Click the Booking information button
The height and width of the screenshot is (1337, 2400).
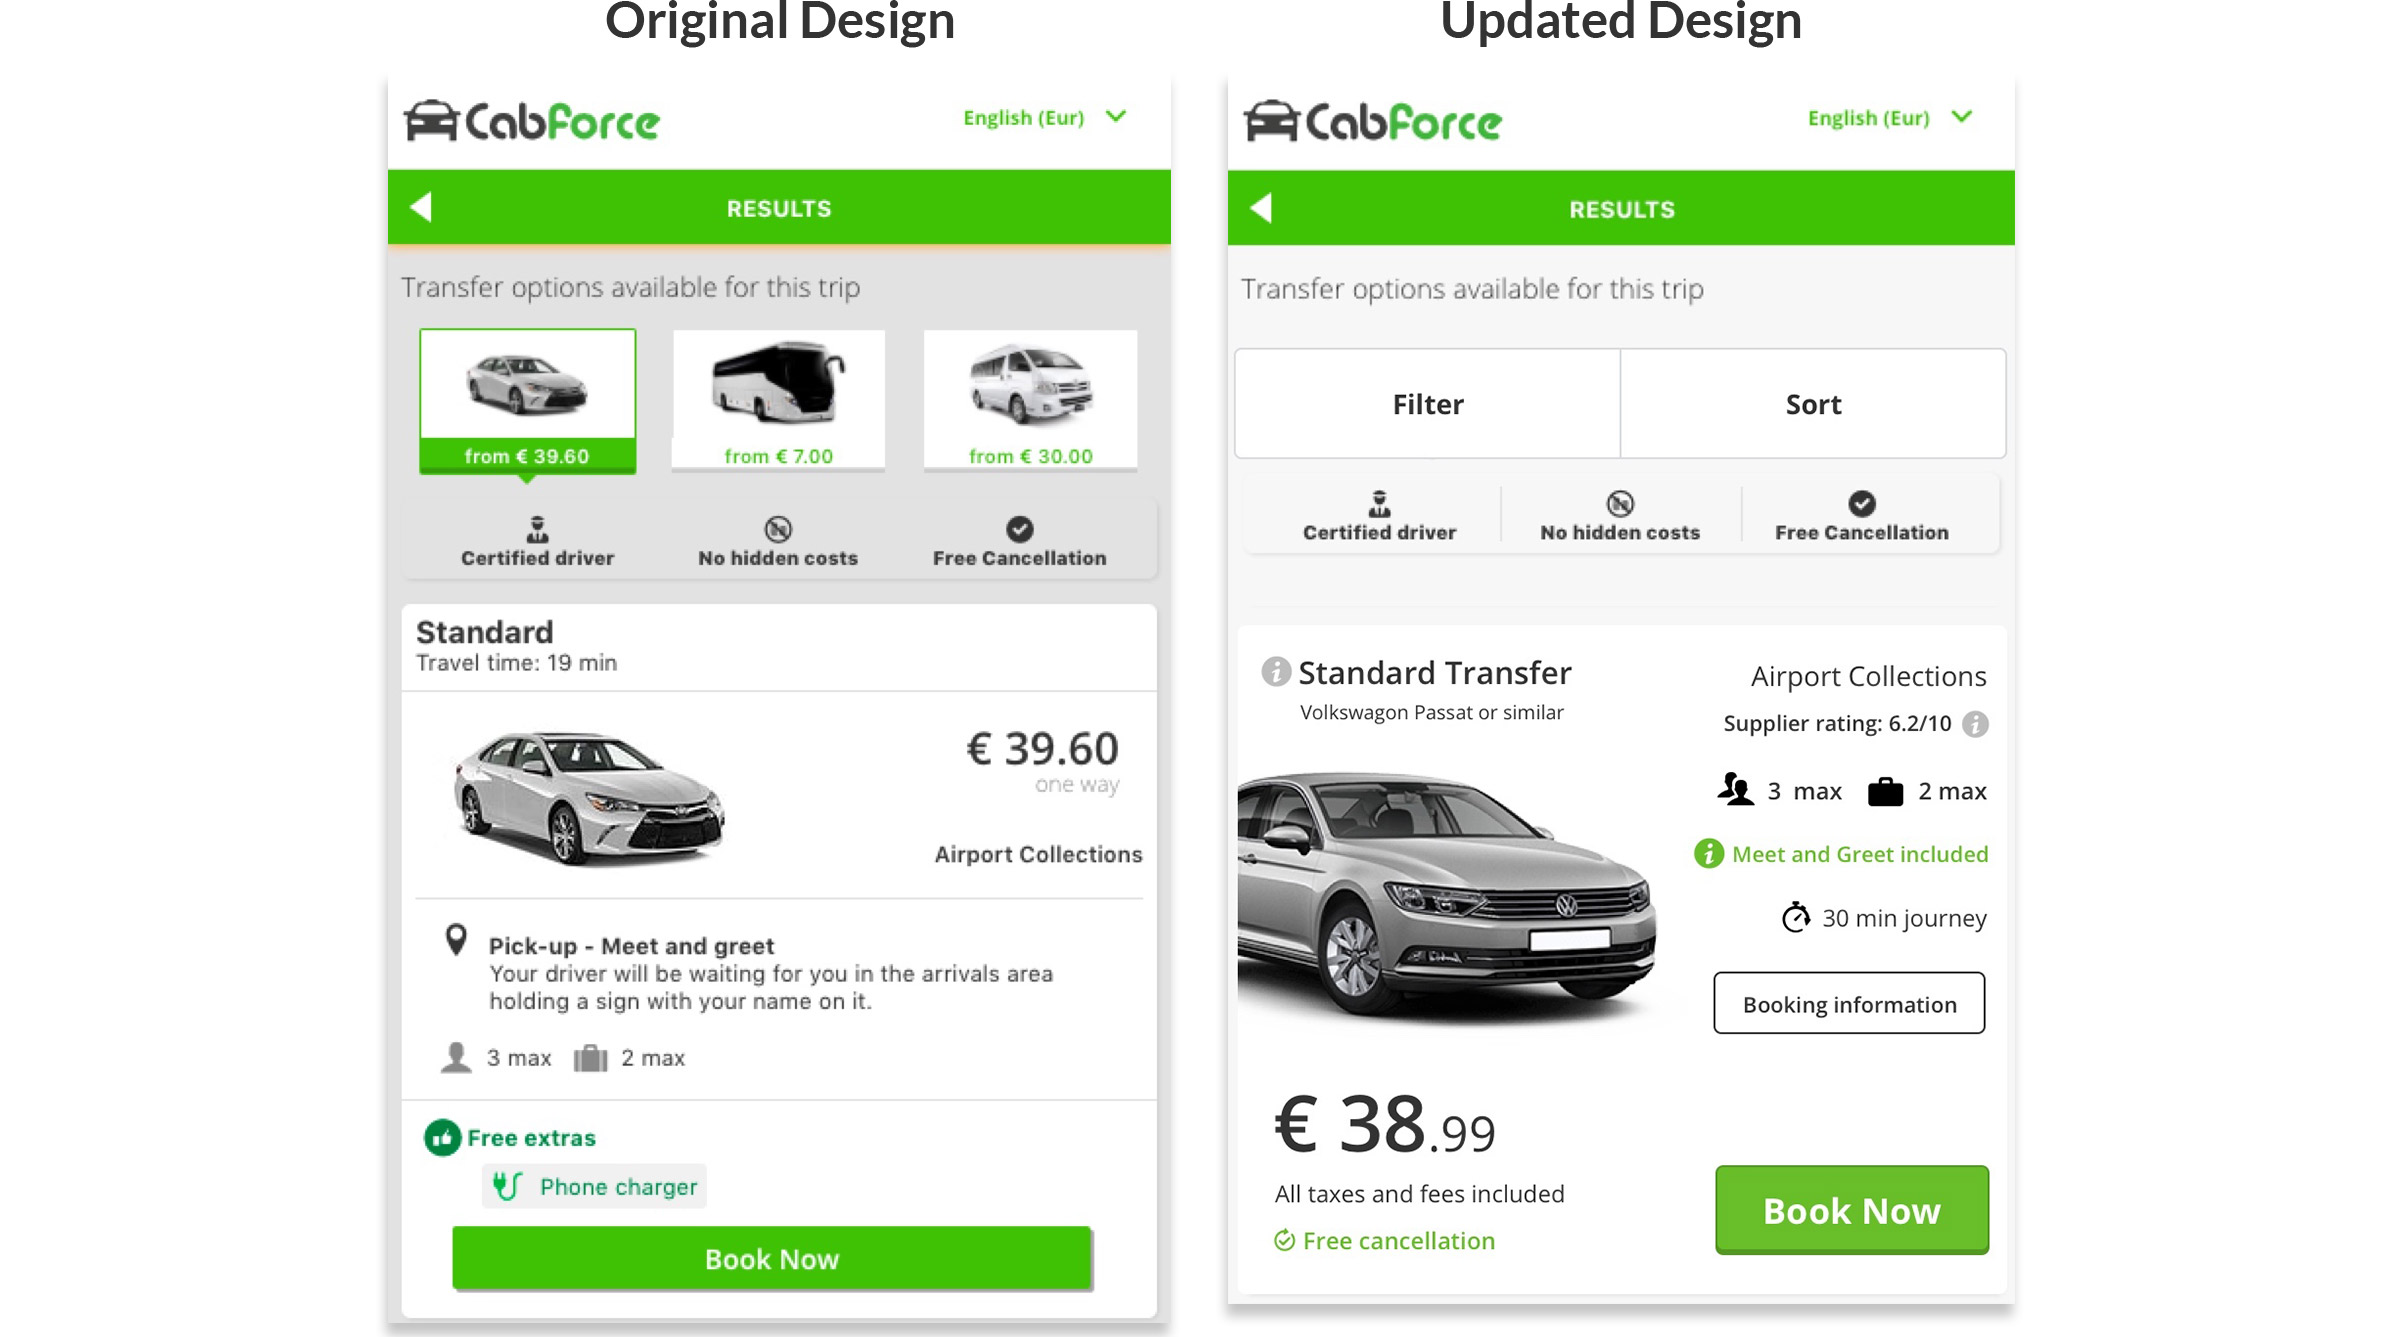1849,1004
